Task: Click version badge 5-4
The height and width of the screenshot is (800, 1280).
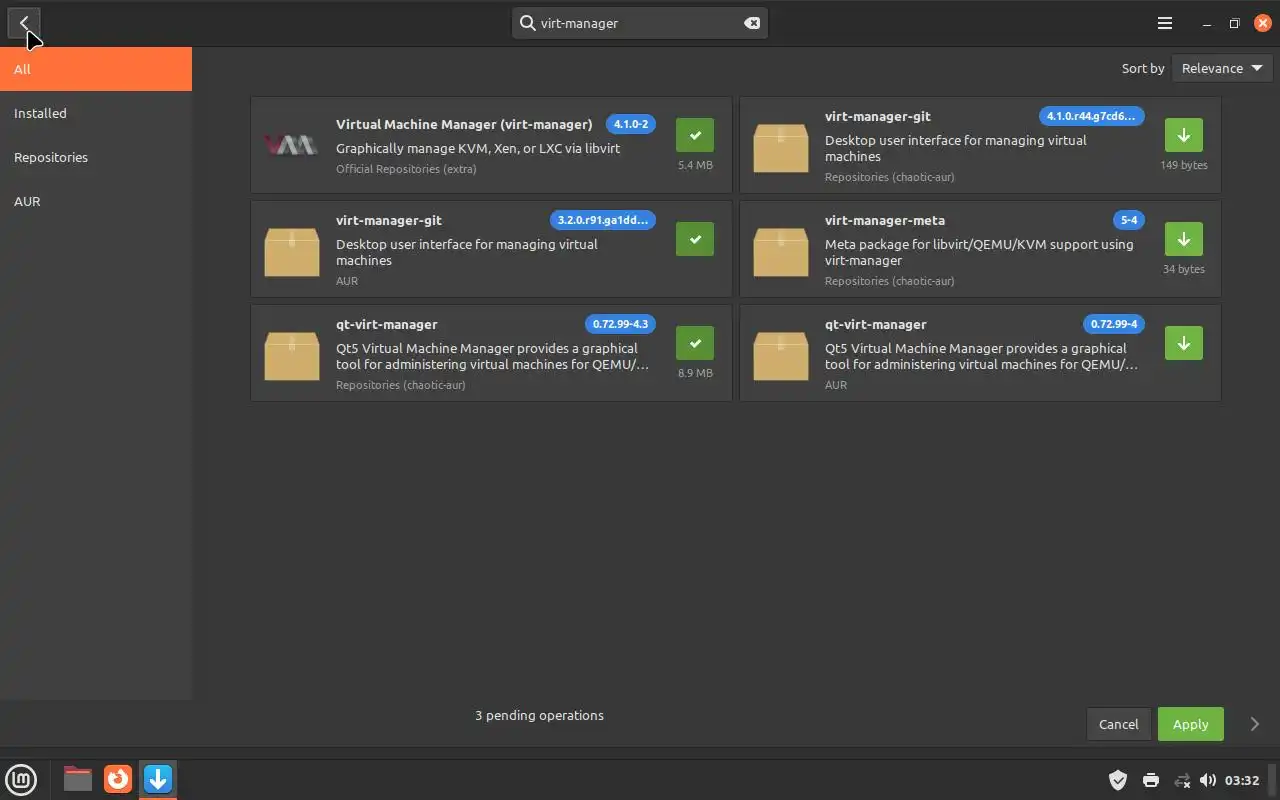Action: pos(1129,220)
